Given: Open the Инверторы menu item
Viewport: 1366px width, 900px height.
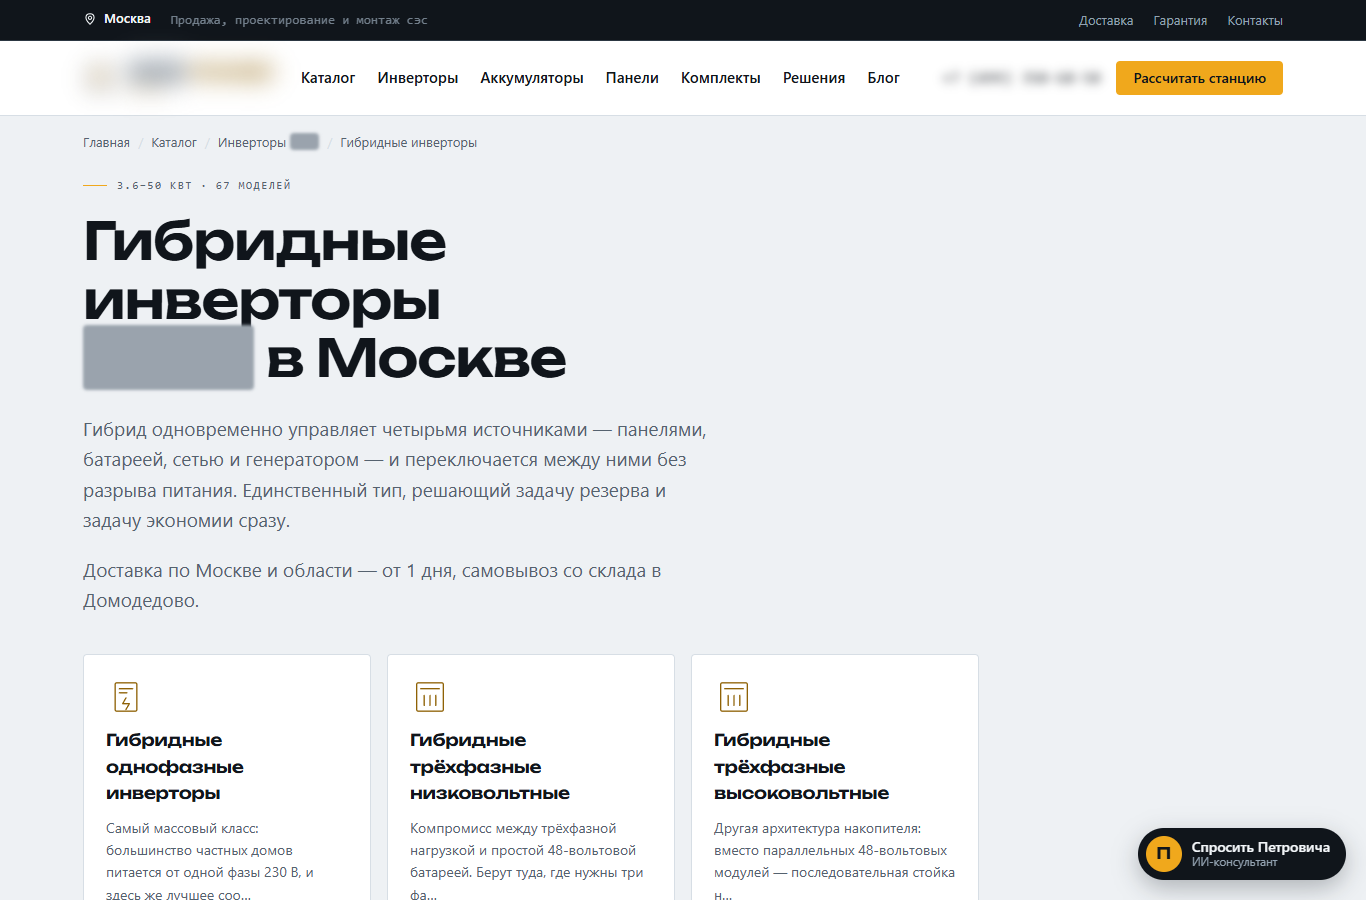Looking at the screenshot, I should click(418, 78).
